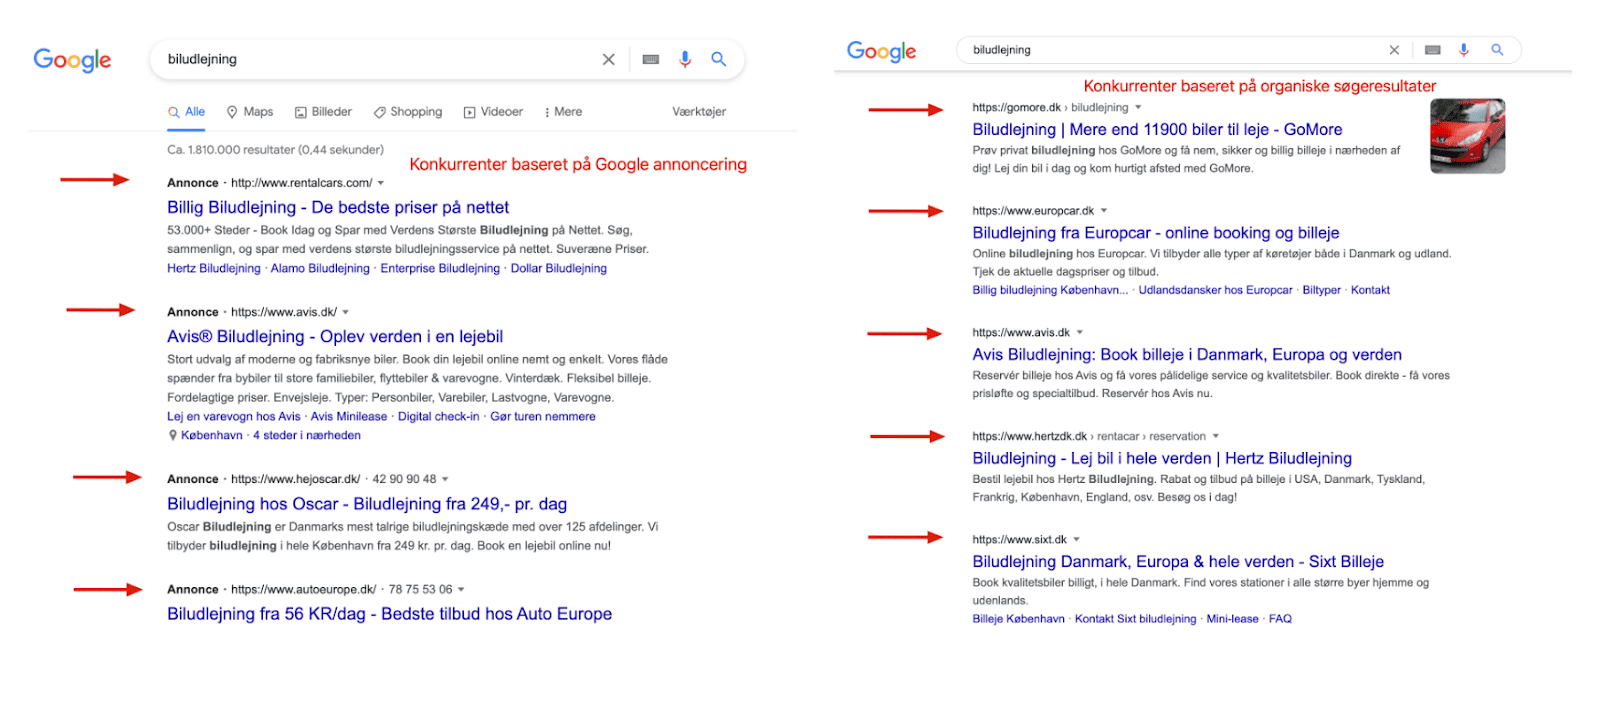
Task: Click the Google logo in the left window
Action: 72,60
